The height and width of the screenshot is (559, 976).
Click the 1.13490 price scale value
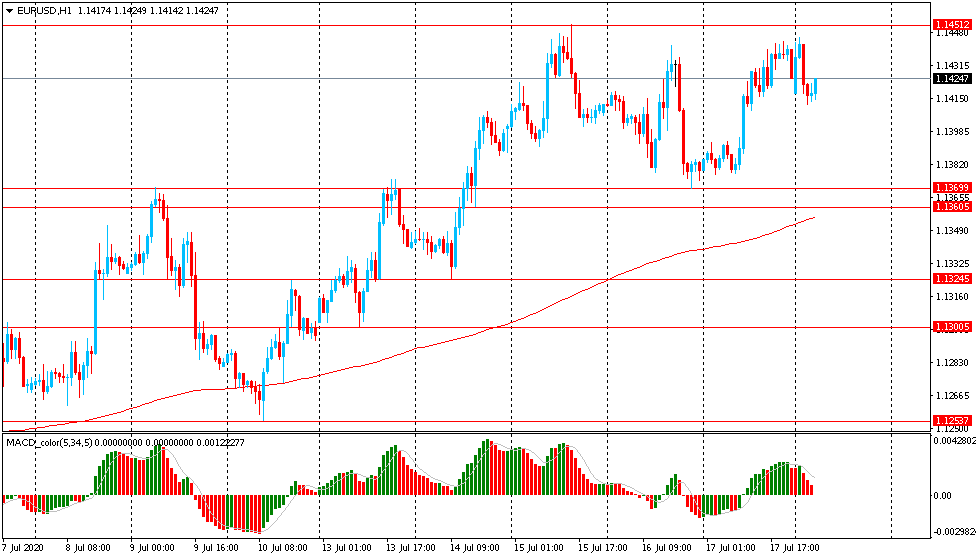952,230
